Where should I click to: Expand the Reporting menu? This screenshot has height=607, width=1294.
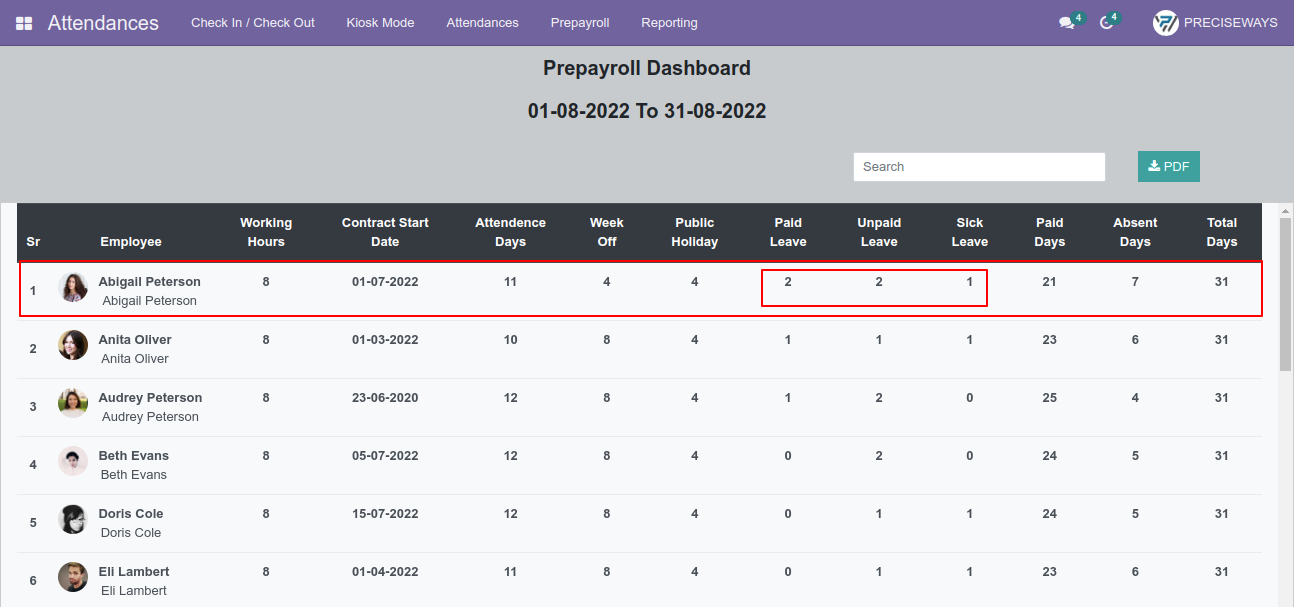(669, 23)
